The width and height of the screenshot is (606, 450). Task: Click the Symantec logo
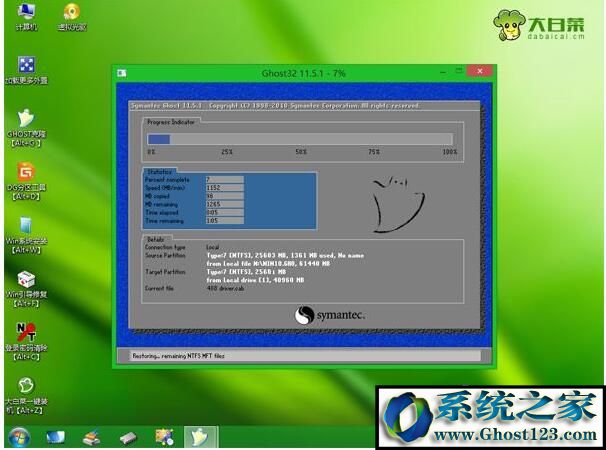tap(329, 315)
